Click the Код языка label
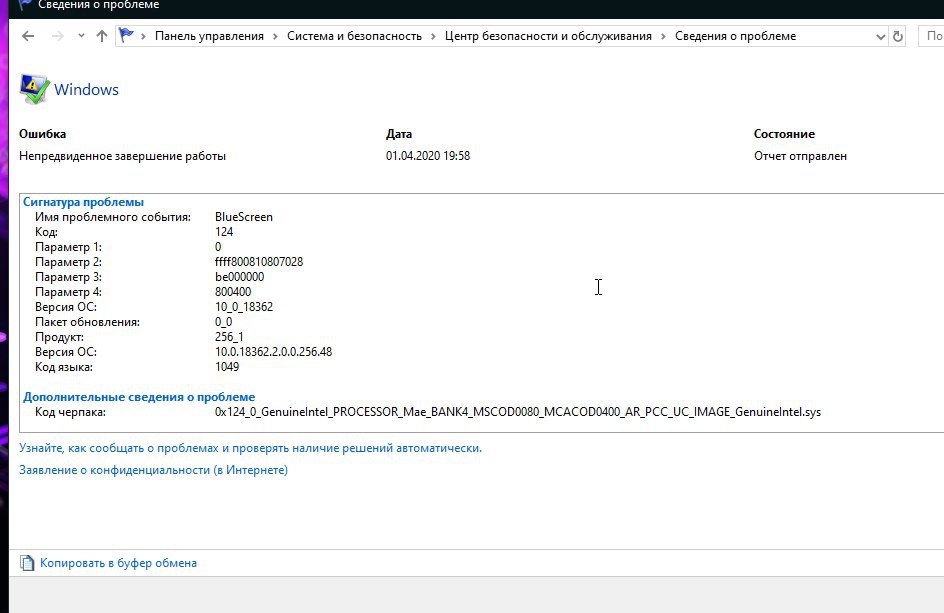 tap(64, 367)
